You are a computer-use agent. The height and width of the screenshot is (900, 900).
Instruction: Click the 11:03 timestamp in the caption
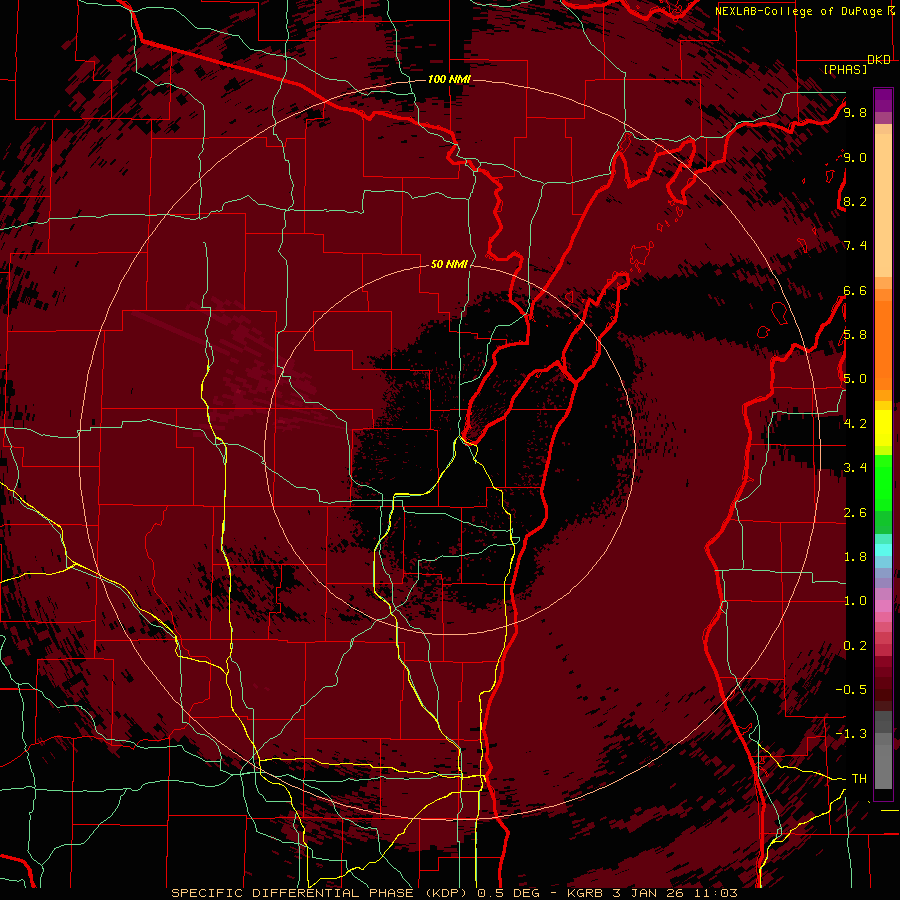pyautogui.click(x=717, y=893)
